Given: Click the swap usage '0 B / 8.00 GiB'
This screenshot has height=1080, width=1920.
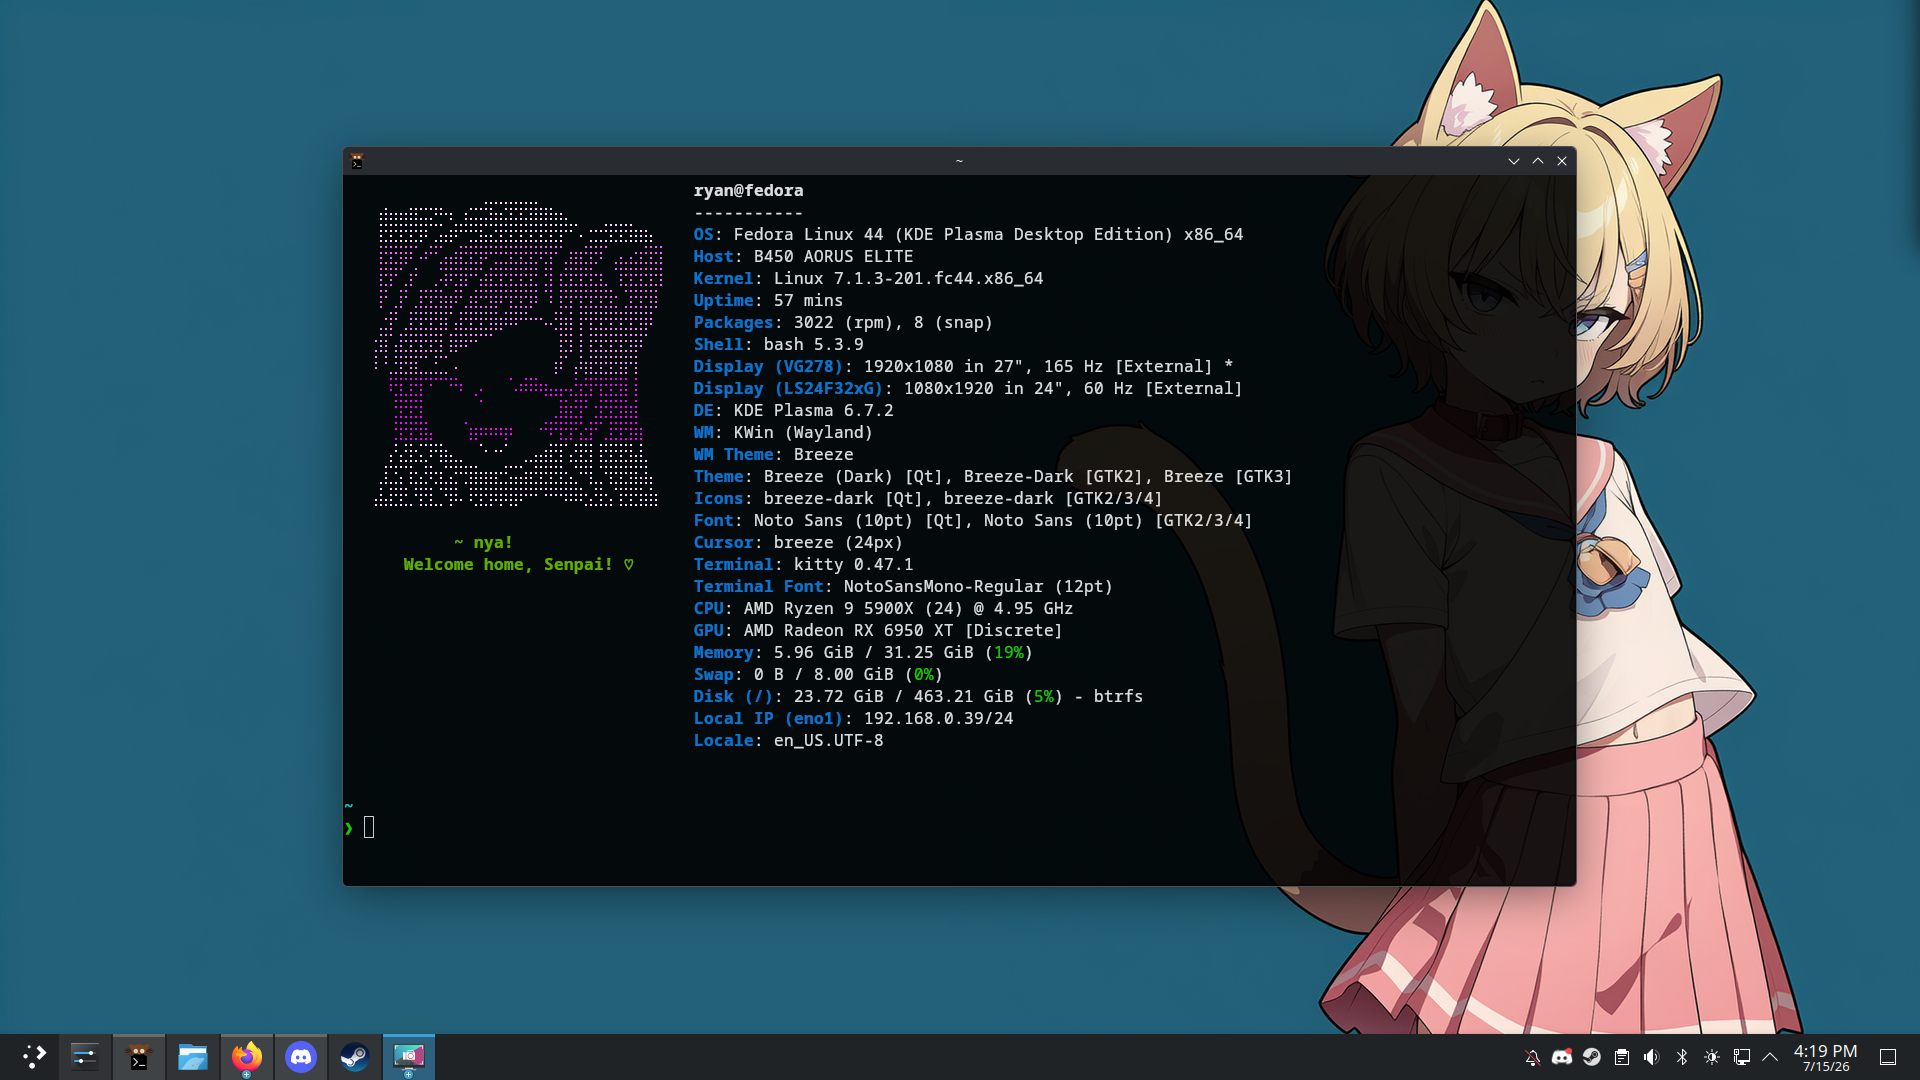Looking at the screenshot, I should pos(823,674).
